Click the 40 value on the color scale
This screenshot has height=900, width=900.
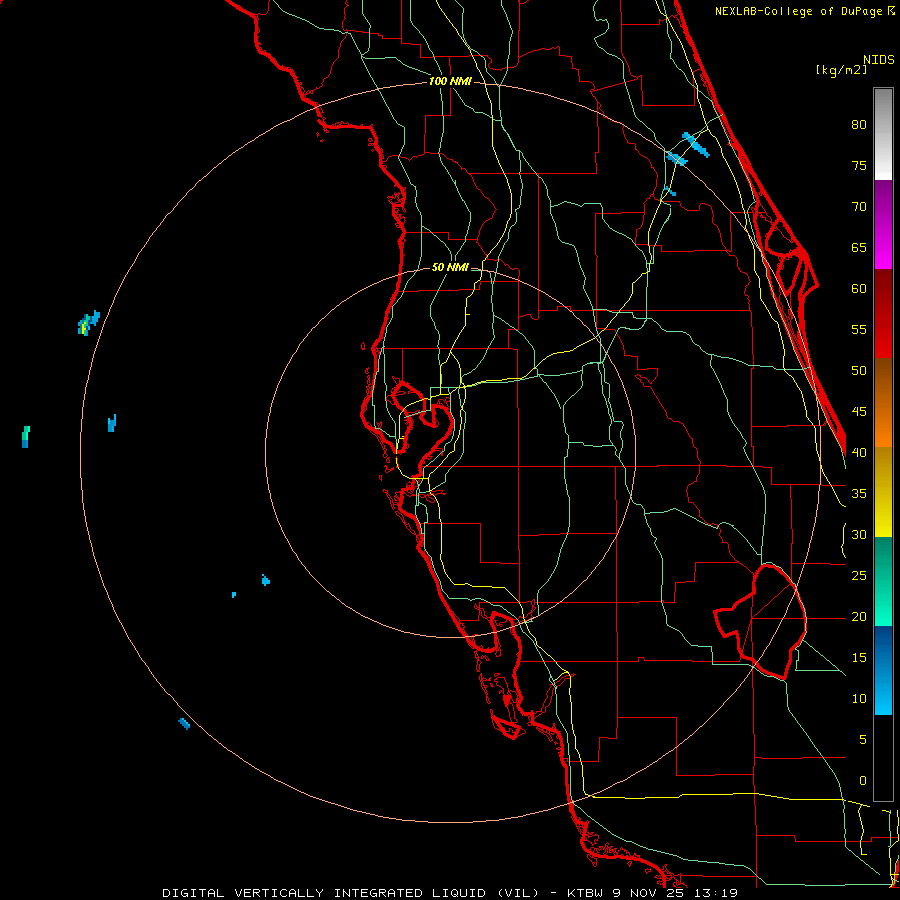[x=859, y=453]
